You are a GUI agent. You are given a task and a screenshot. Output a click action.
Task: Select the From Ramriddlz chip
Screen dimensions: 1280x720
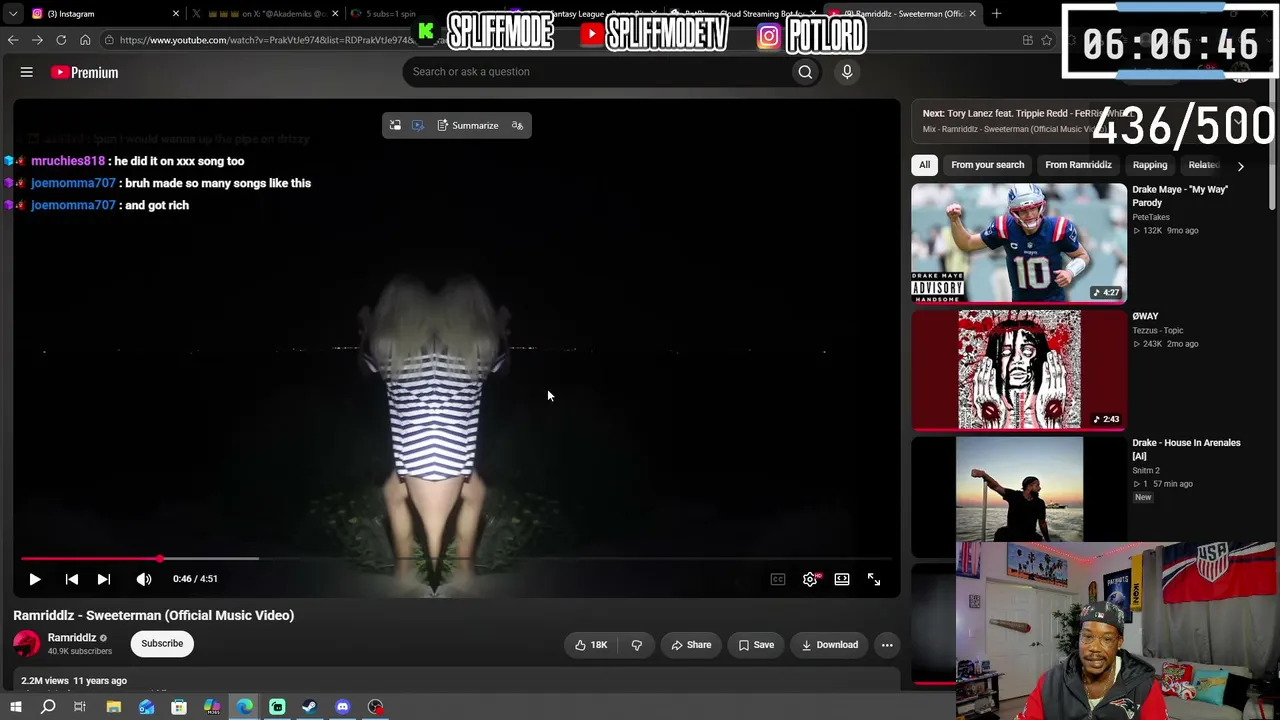tap(1078, 165)
